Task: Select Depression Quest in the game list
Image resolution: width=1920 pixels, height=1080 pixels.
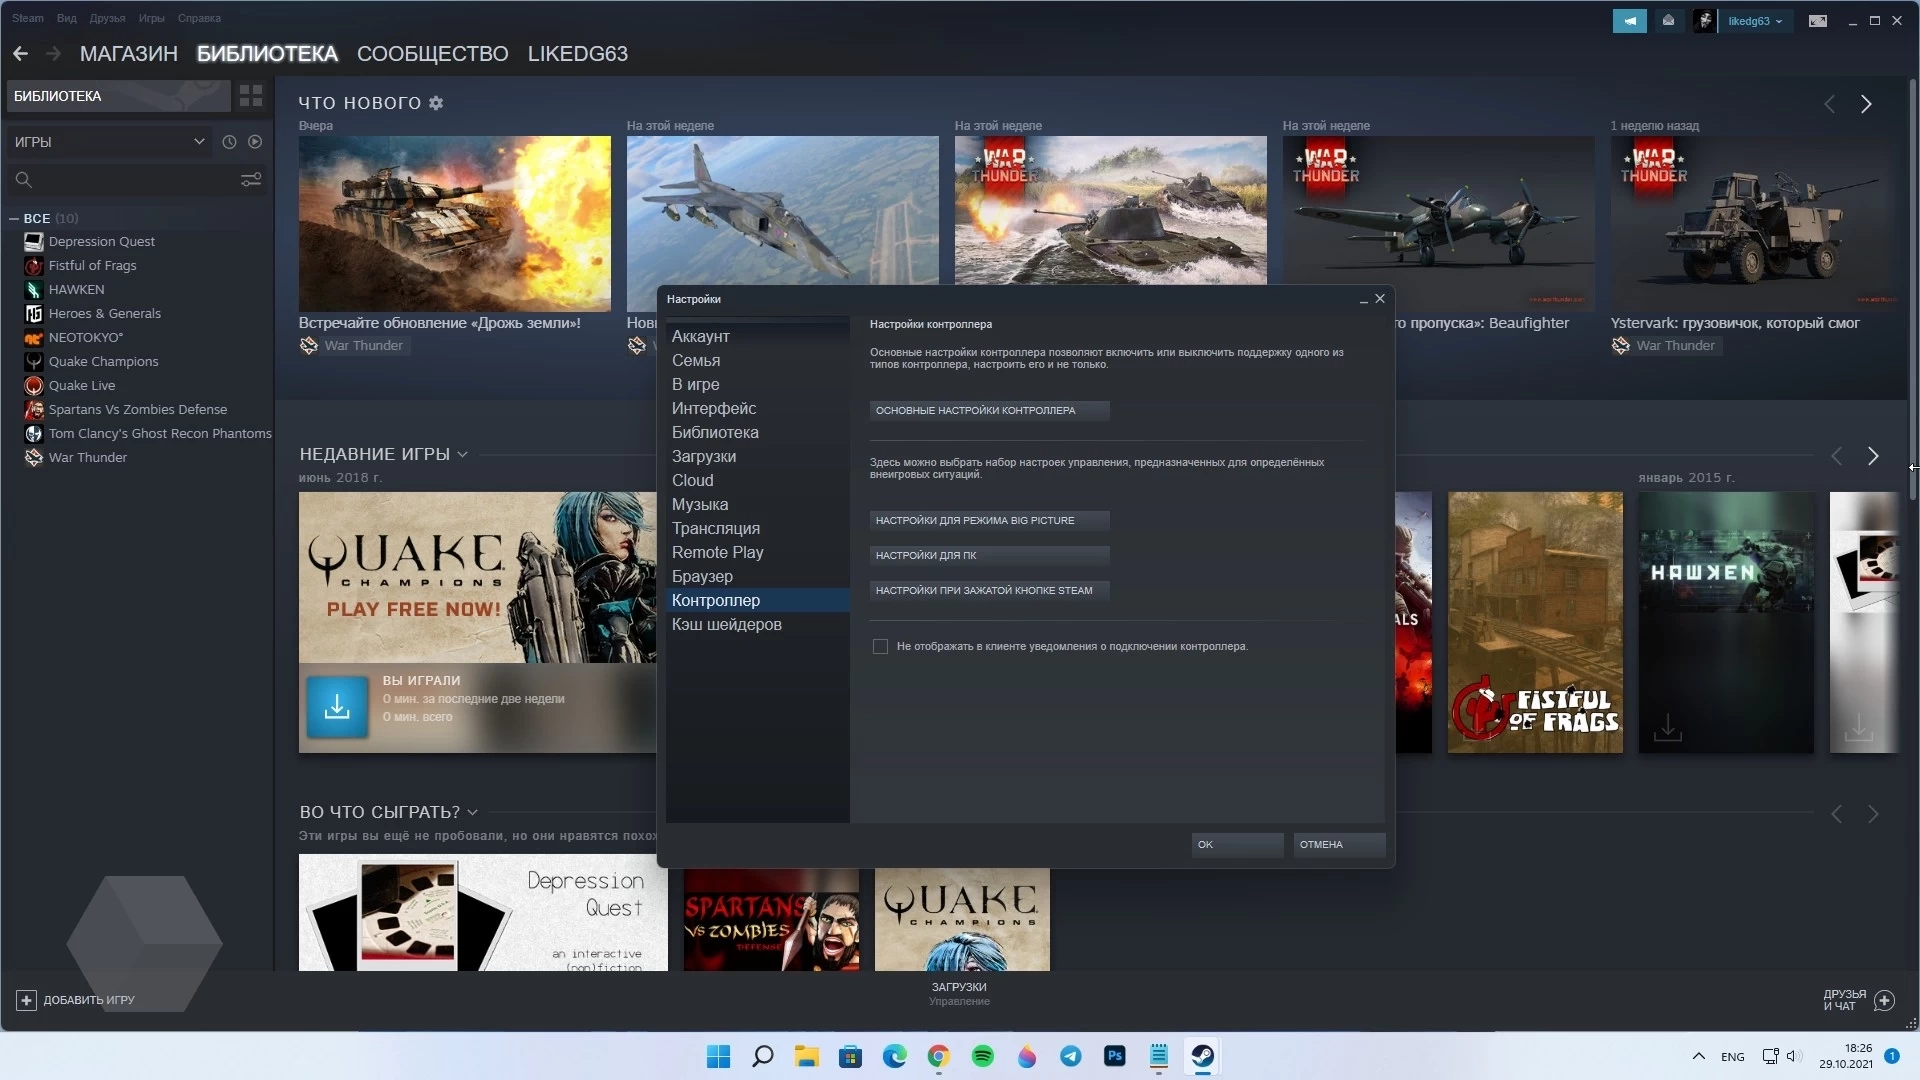Action: [x=102, y=242]
